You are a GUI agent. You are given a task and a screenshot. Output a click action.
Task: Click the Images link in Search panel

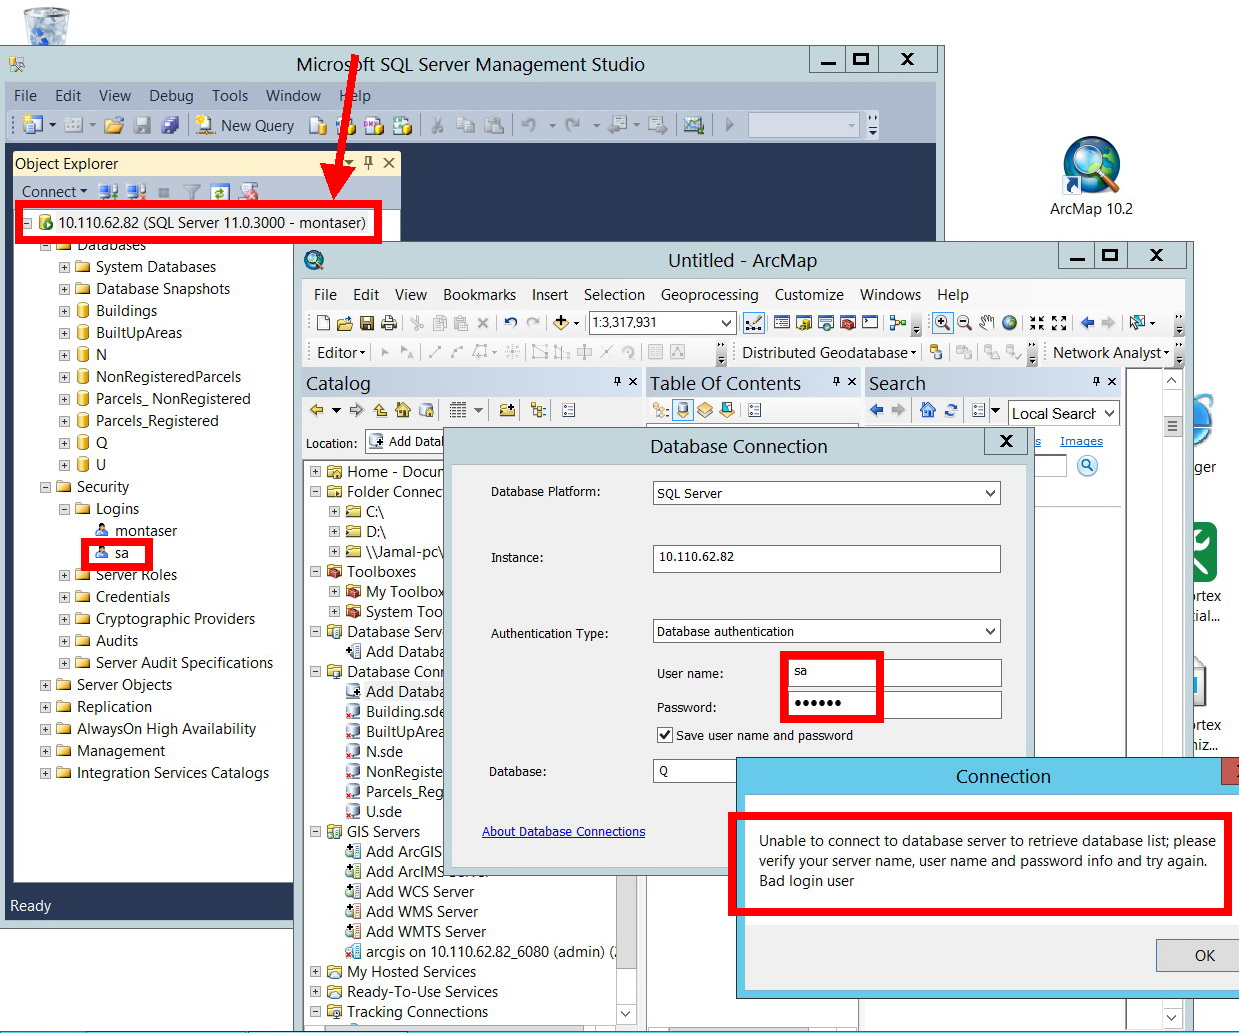click(x=1081, y=441)
